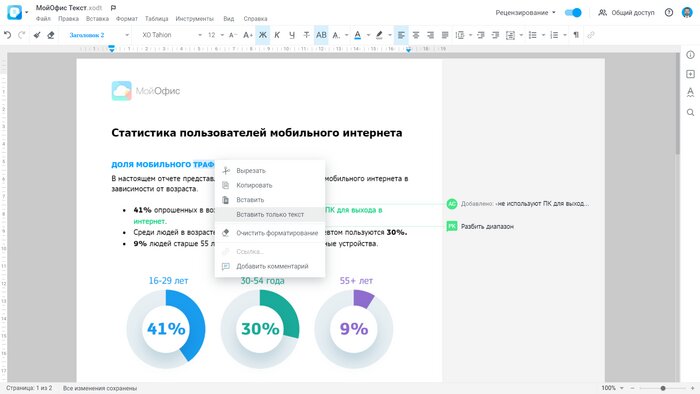This screenshot has width=700, height=394.
Task: Open the Формат menu
Action: (x=127, y=19)
